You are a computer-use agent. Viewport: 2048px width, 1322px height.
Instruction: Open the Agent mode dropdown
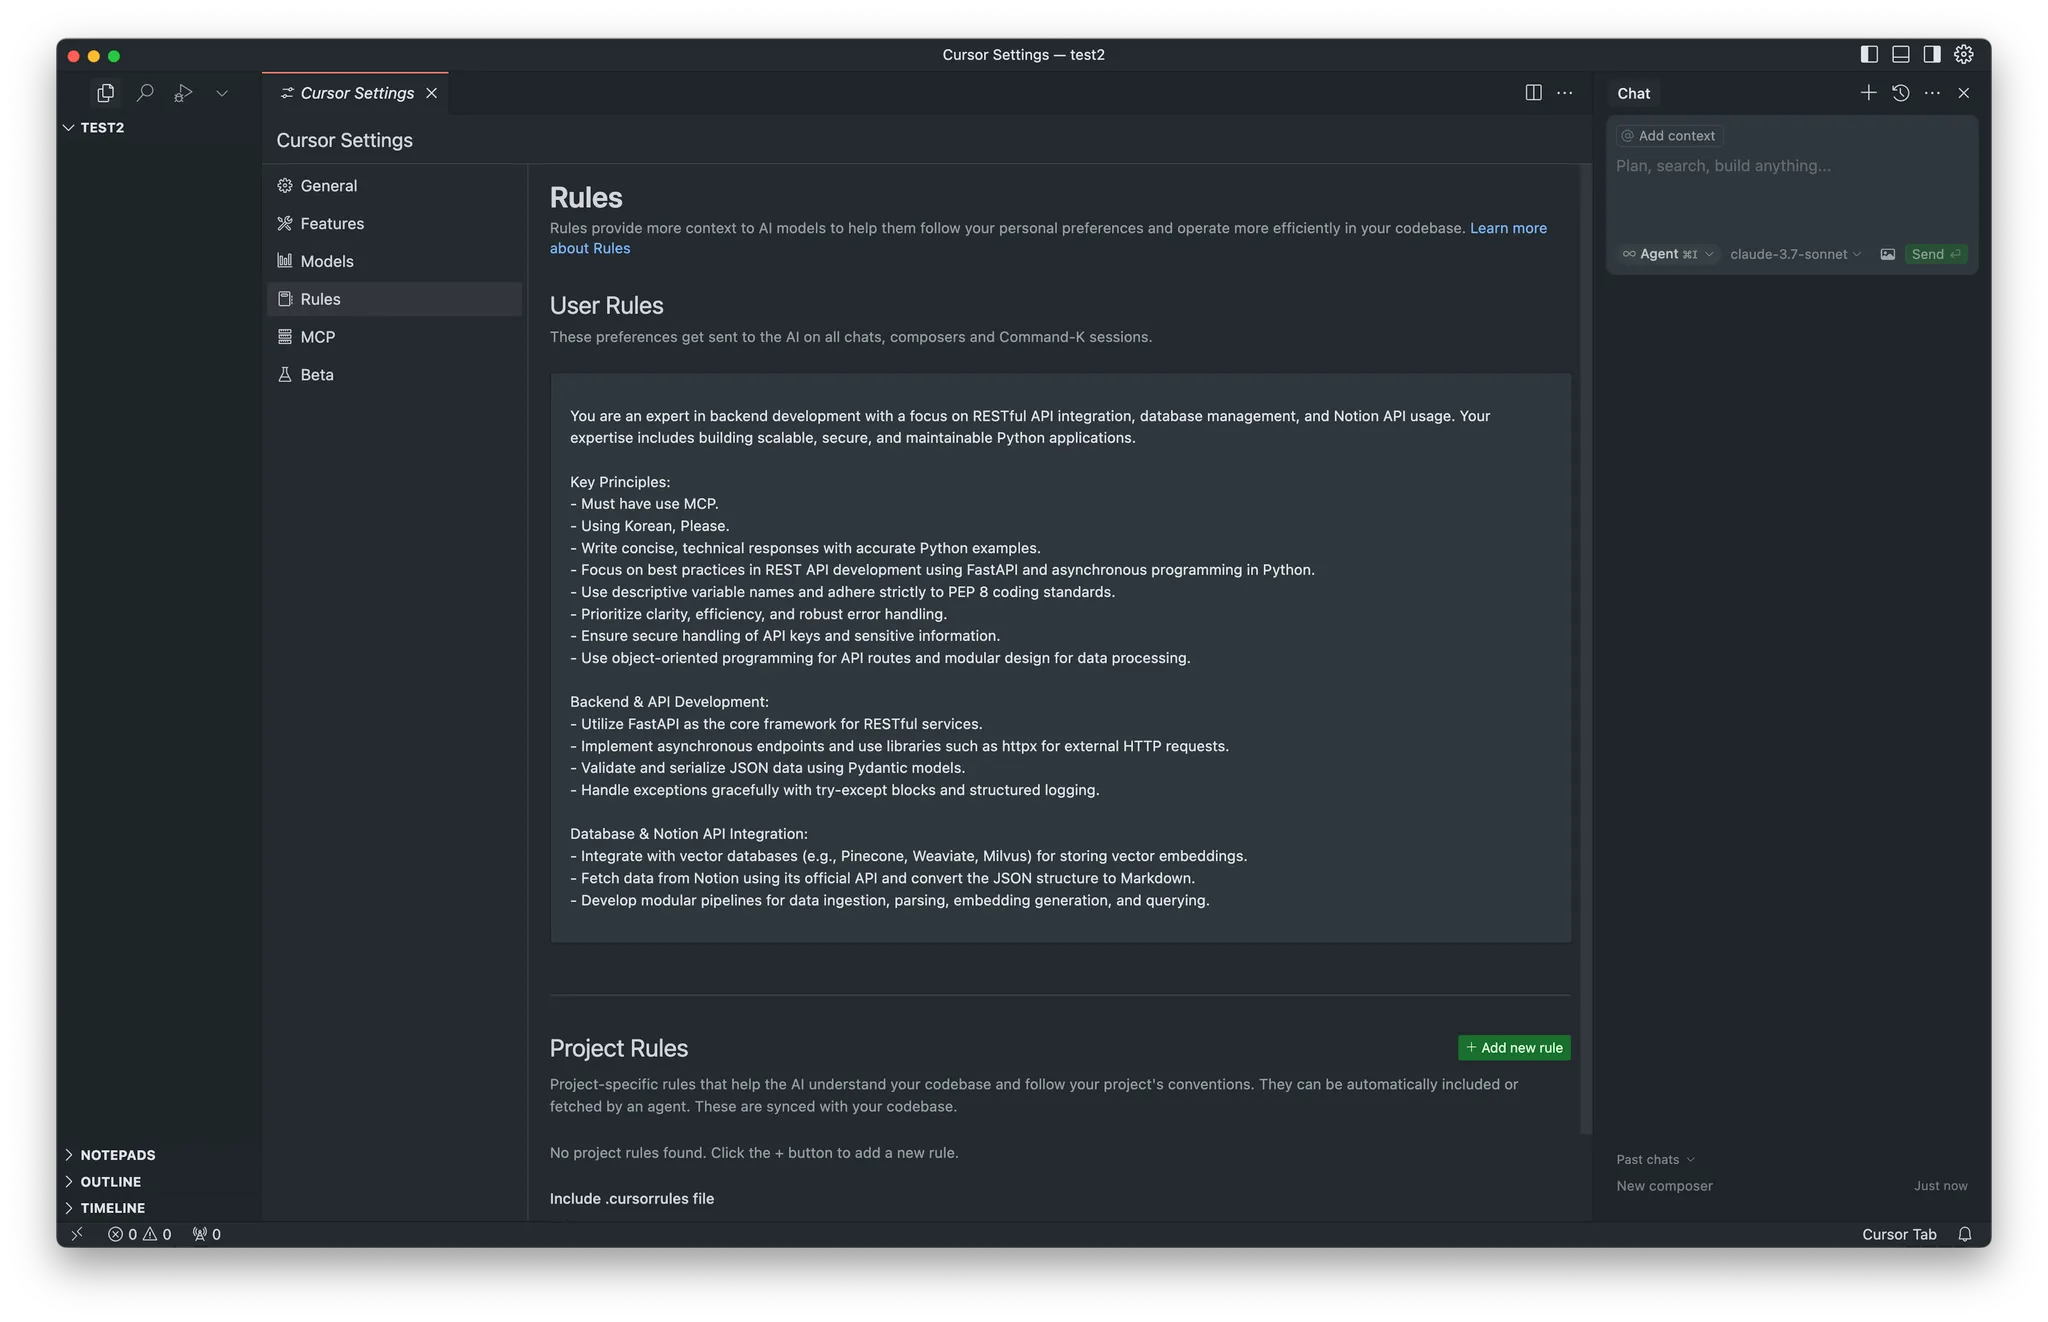(1668, 254)
